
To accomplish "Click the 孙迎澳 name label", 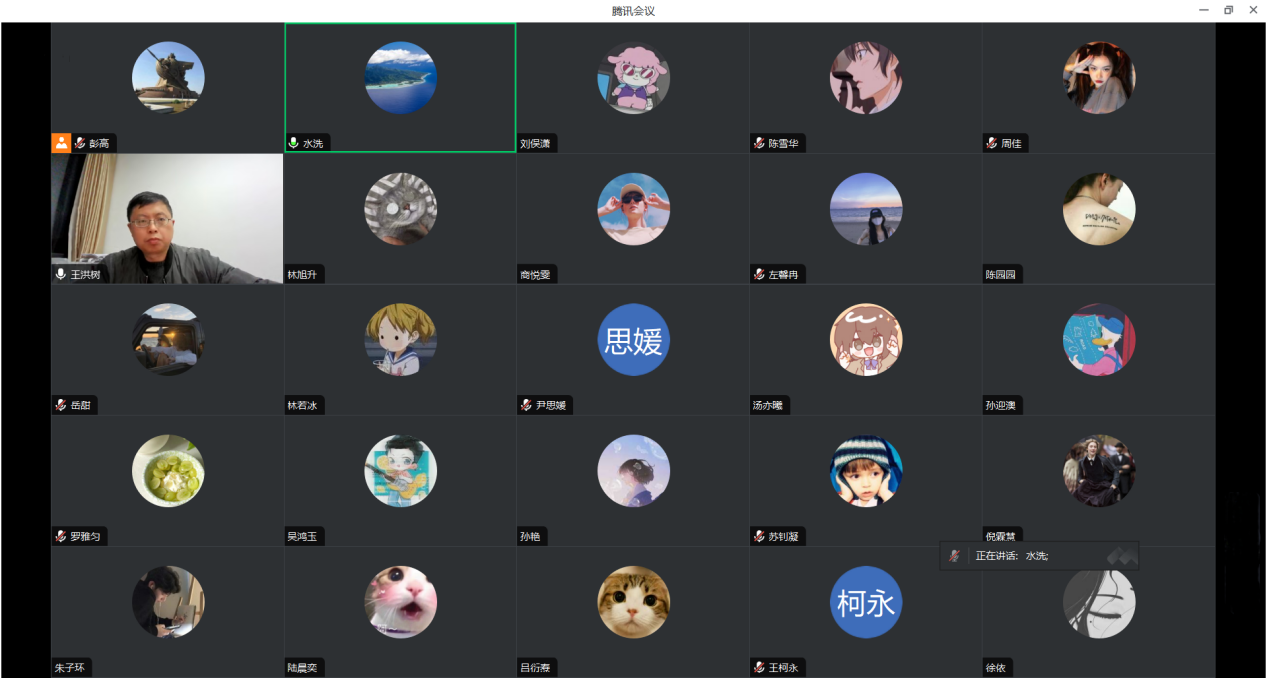I will (1000, 406).
